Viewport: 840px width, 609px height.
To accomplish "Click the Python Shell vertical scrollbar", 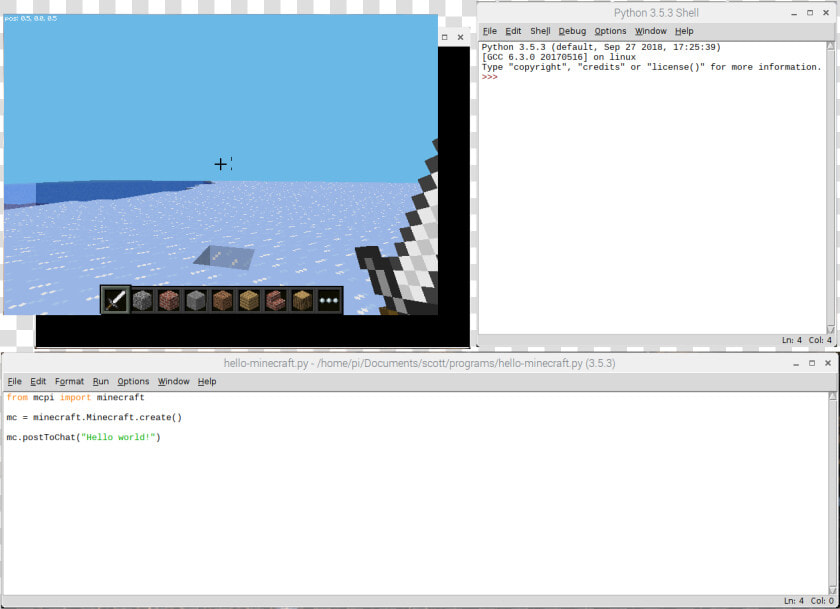I will pos(831,187).
